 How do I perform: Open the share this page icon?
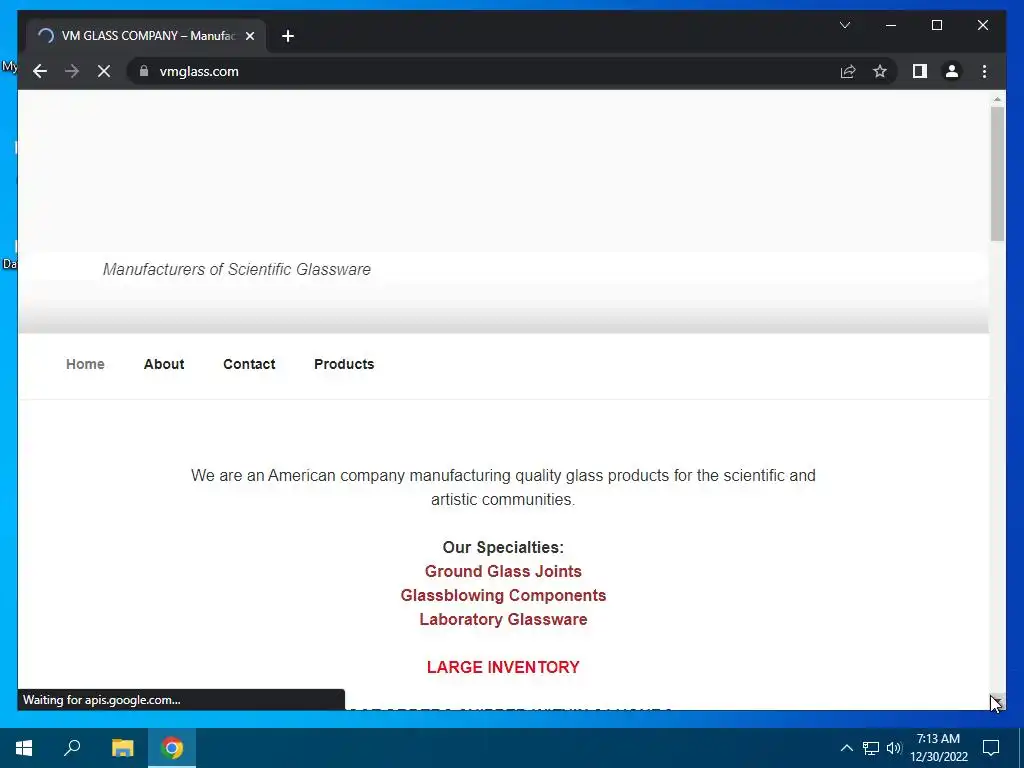(848, 71)
